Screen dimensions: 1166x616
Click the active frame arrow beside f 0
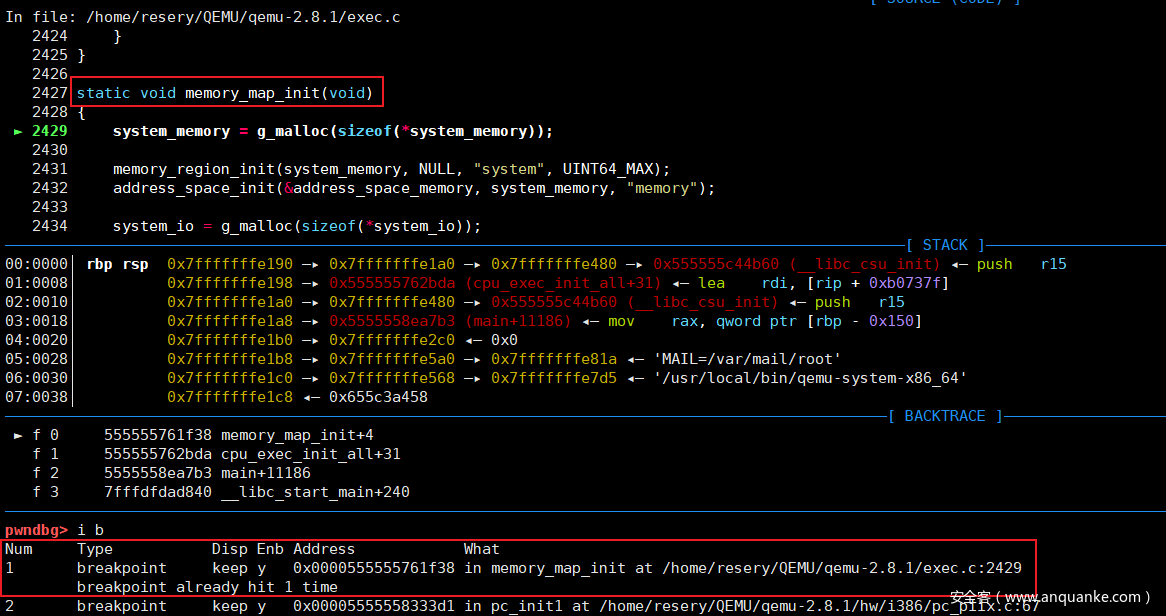click(18, 435)
